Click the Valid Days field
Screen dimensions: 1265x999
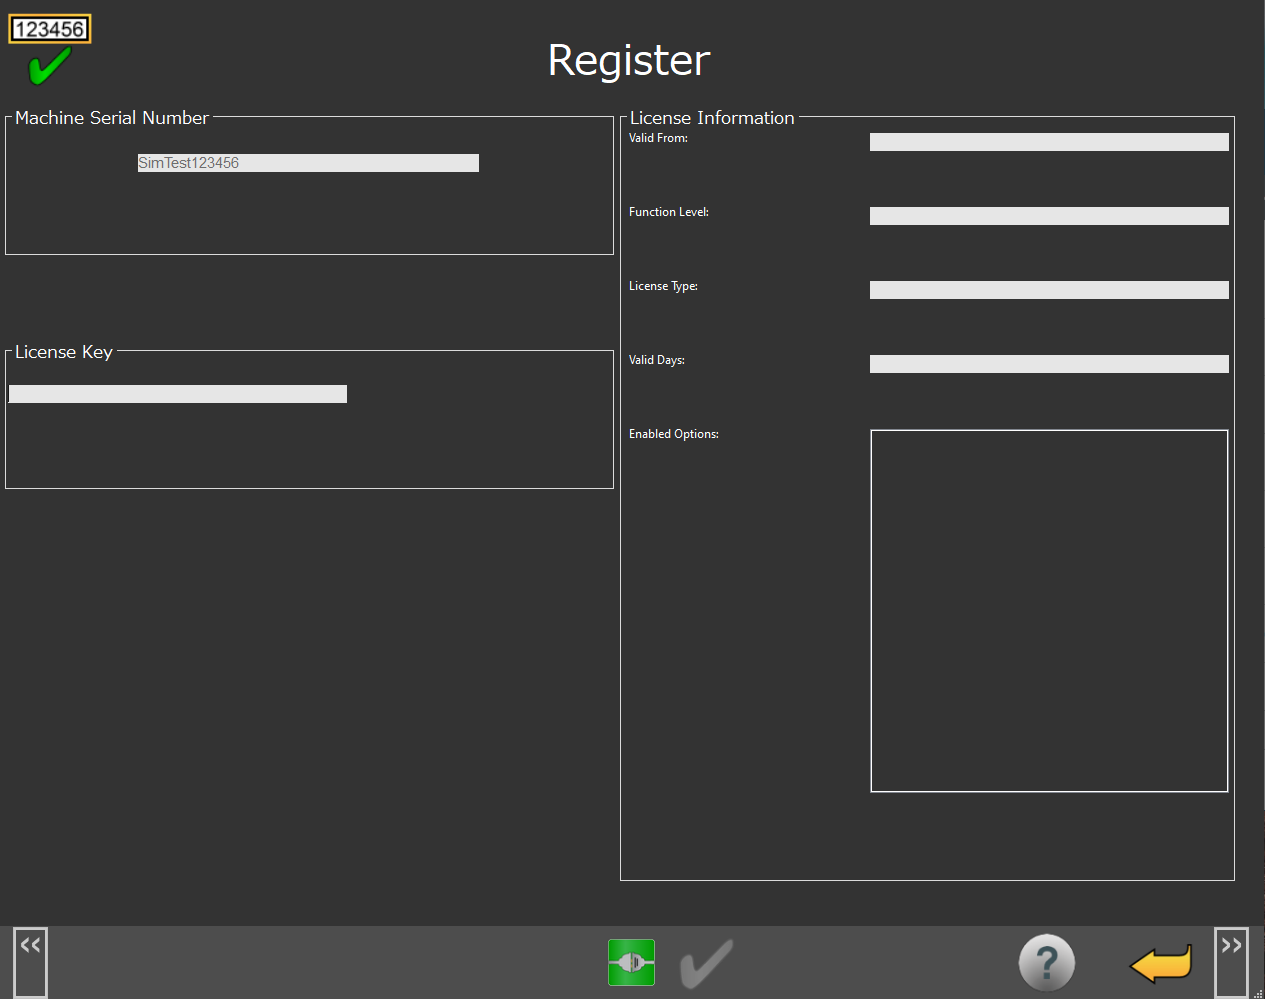pyautogui.click(x=1048, y=364)
